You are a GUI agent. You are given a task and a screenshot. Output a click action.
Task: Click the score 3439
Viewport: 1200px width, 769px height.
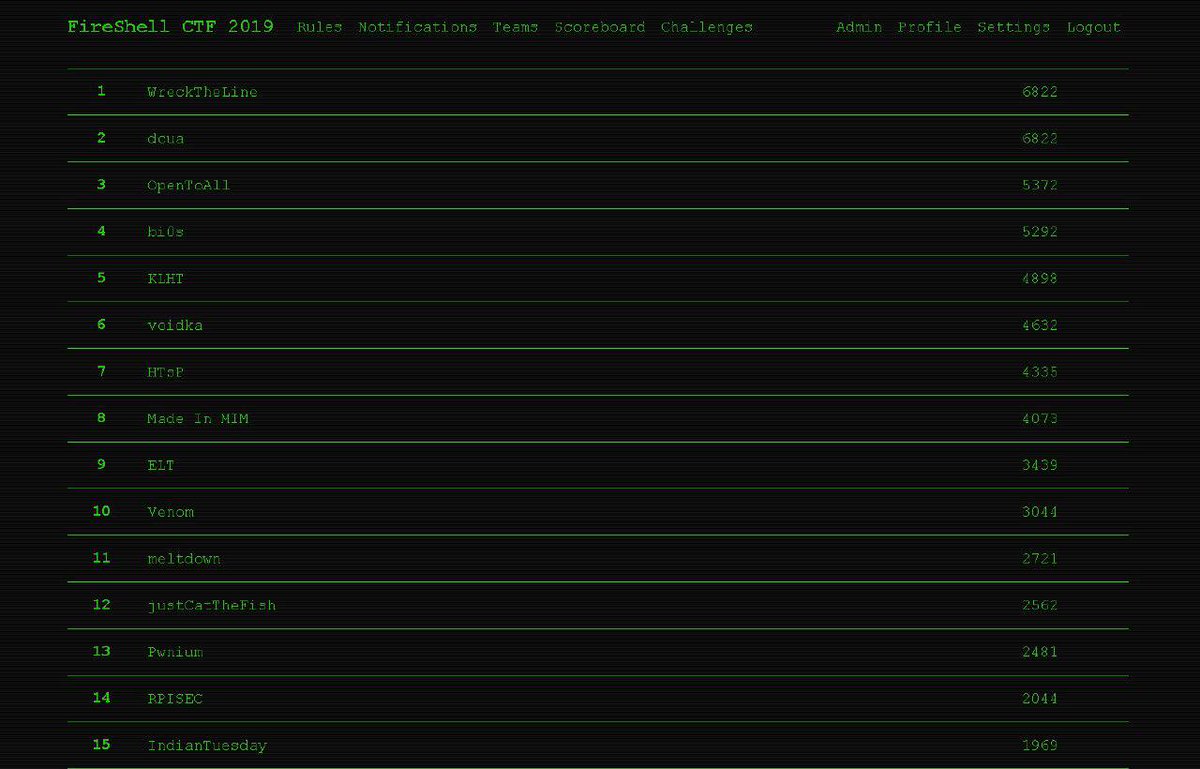tap(1040, 465)
